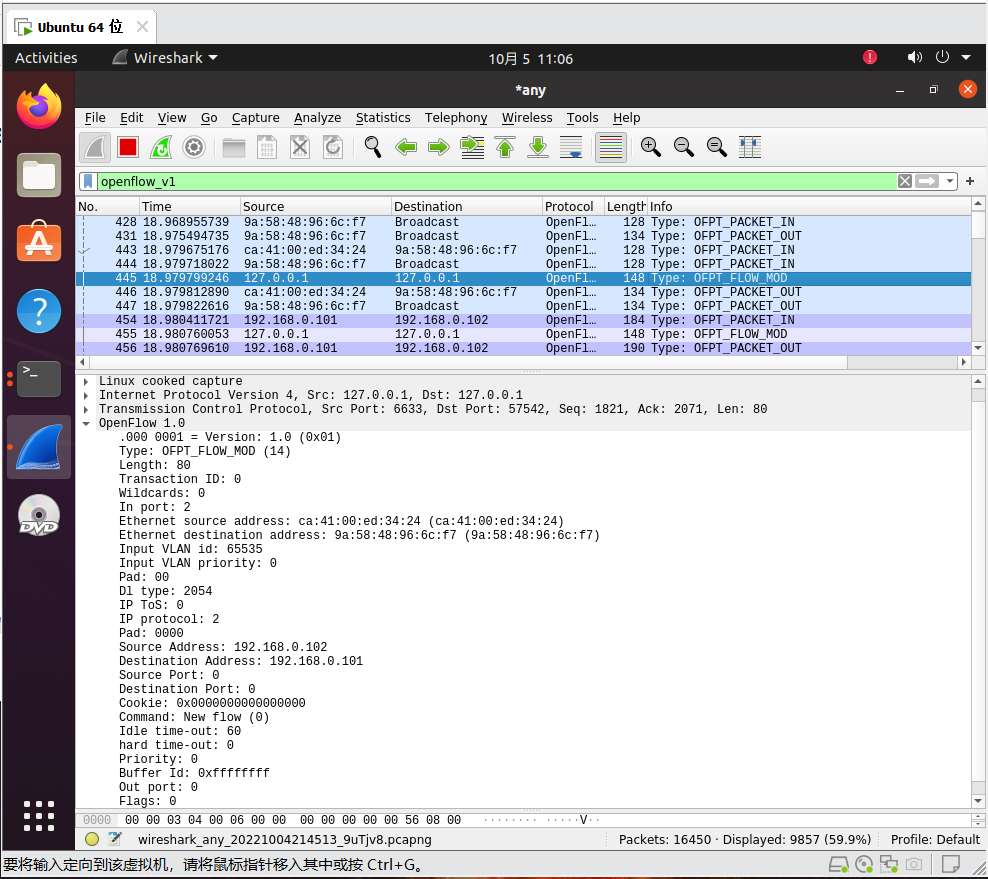The image size is (988, 879).
Task: Open the Analyze menu
Action: pos(318,118)
